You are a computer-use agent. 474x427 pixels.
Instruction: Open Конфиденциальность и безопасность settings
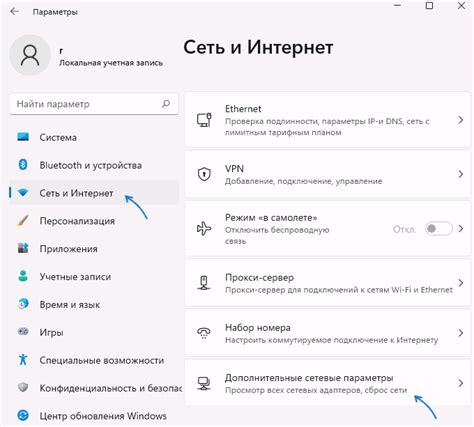(94, 388)
